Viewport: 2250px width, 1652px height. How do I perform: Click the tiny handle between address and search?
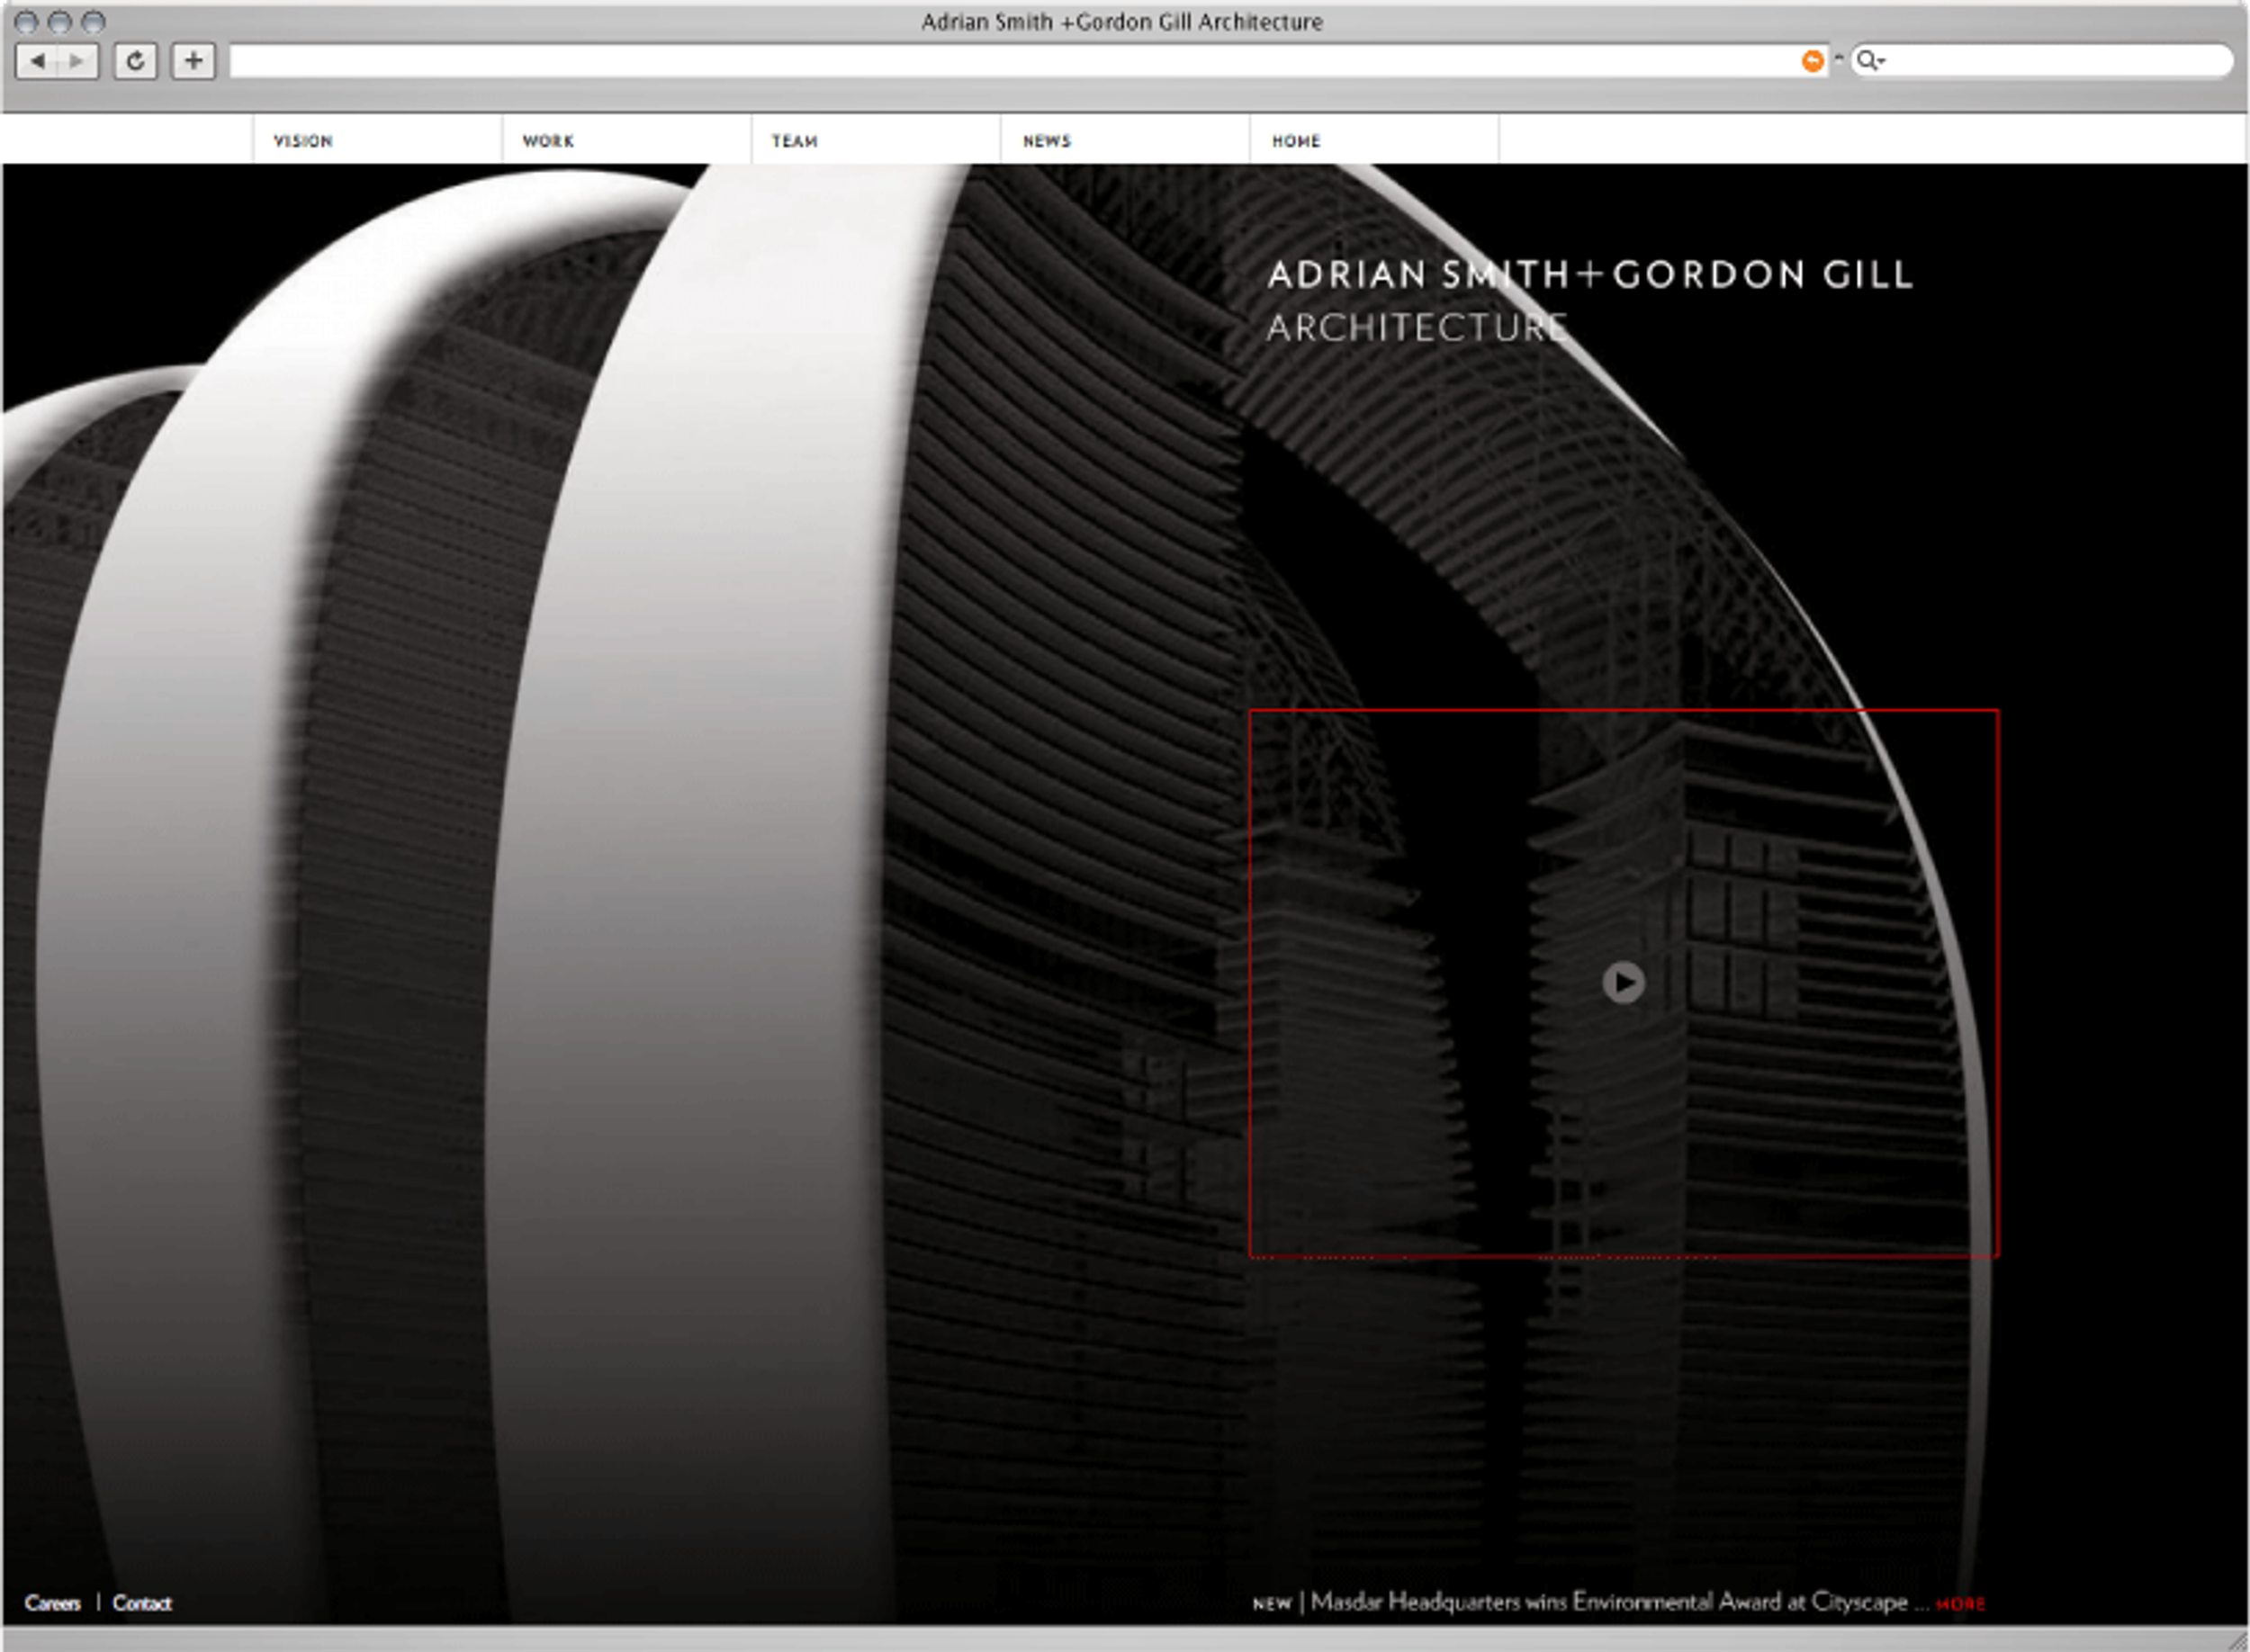(1838, 58)
